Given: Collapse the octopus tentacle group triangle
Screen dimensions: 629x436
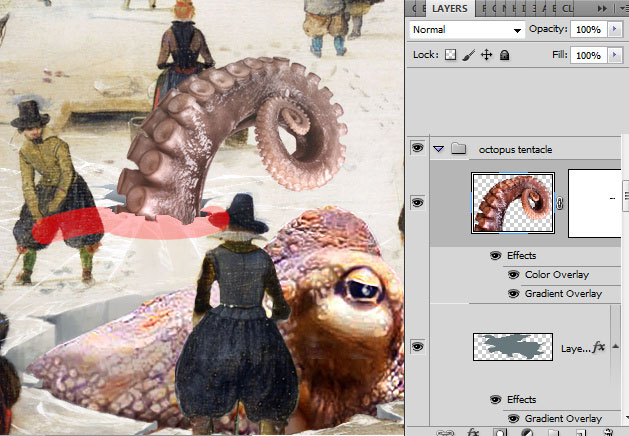Looking at the screenshot, I should 438,149.
